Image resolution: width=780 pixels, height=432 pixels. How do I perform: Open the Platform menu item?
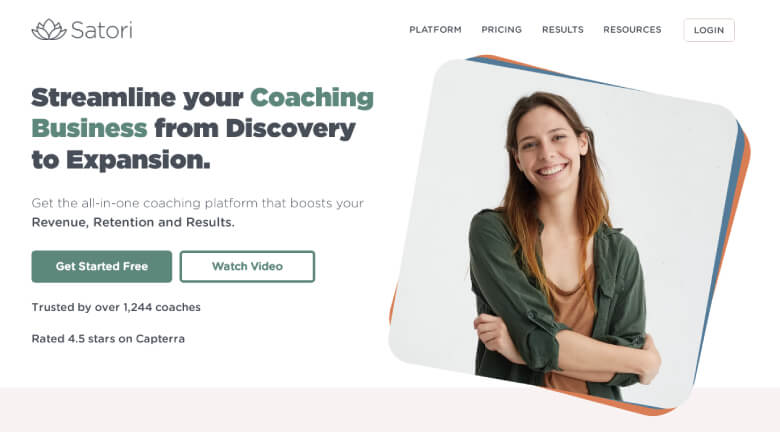pyautogui.click(x=435, y=30)
